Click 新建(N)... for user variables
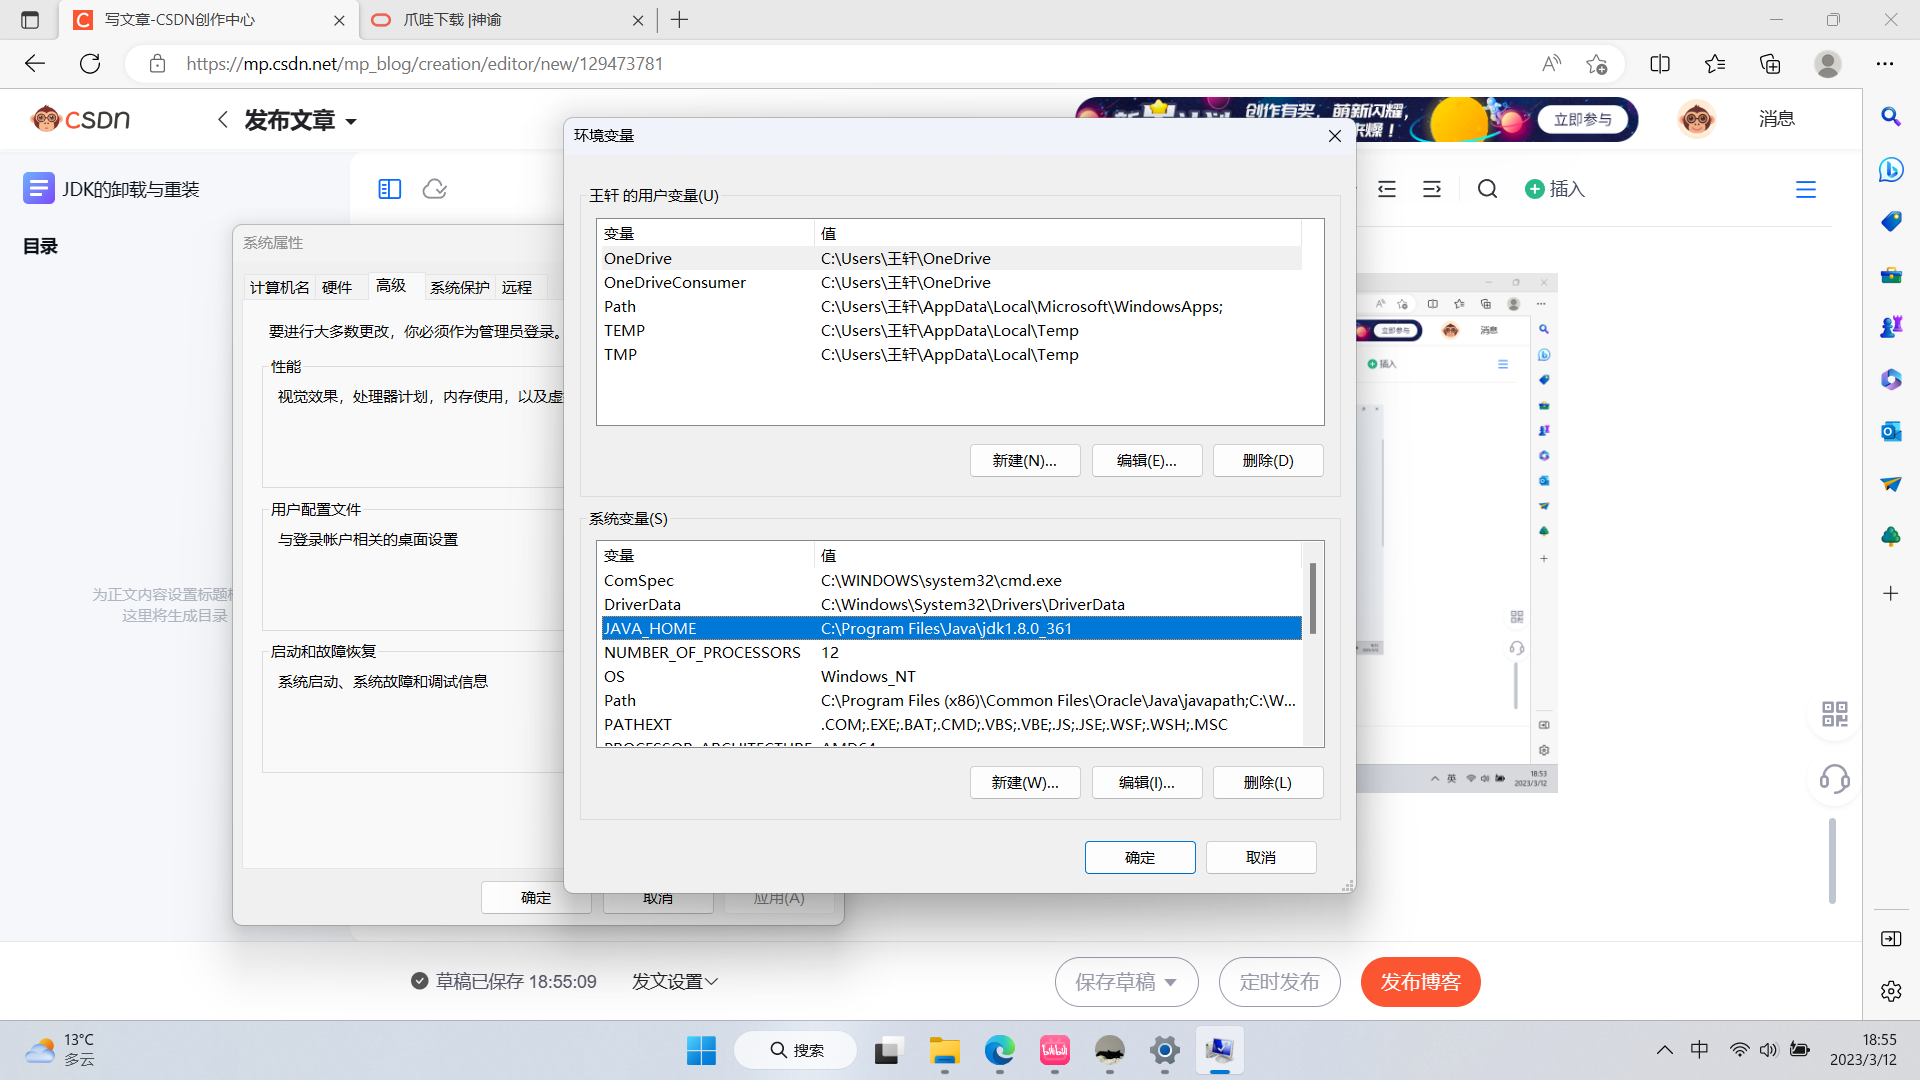The width and height of the screenshot is (1920, 1080). [x=1024, y=461]
